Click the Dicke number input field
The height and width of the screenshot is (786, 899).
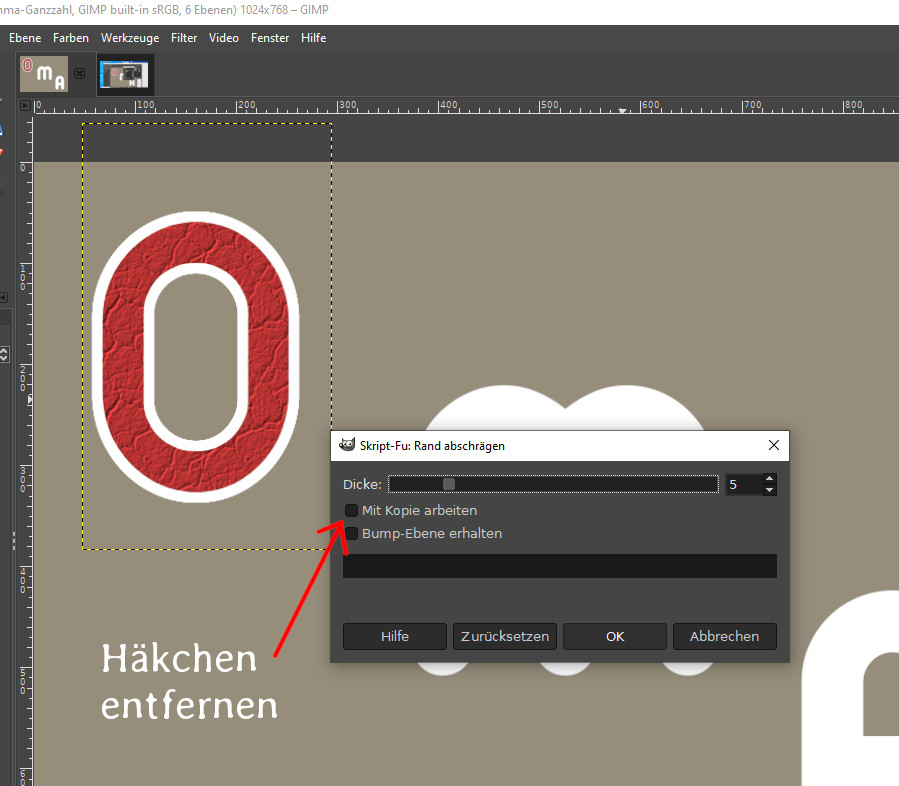[x=742, y=485]
